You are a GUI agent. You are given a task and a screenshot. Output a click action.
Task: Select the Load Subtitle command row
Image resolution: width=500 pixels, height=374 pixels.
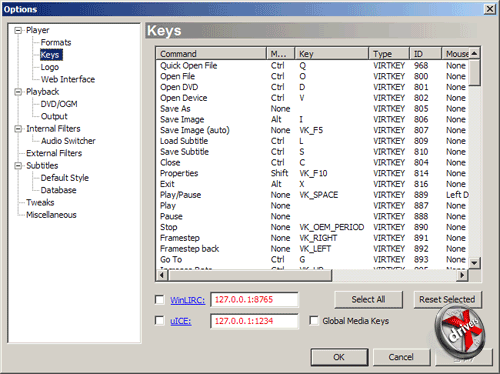(313, 141)
